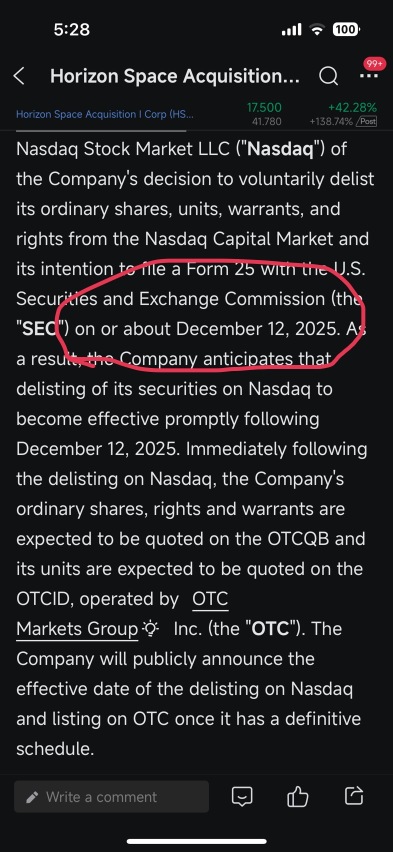Tap the Write a comment field

(x=111, y=797)
